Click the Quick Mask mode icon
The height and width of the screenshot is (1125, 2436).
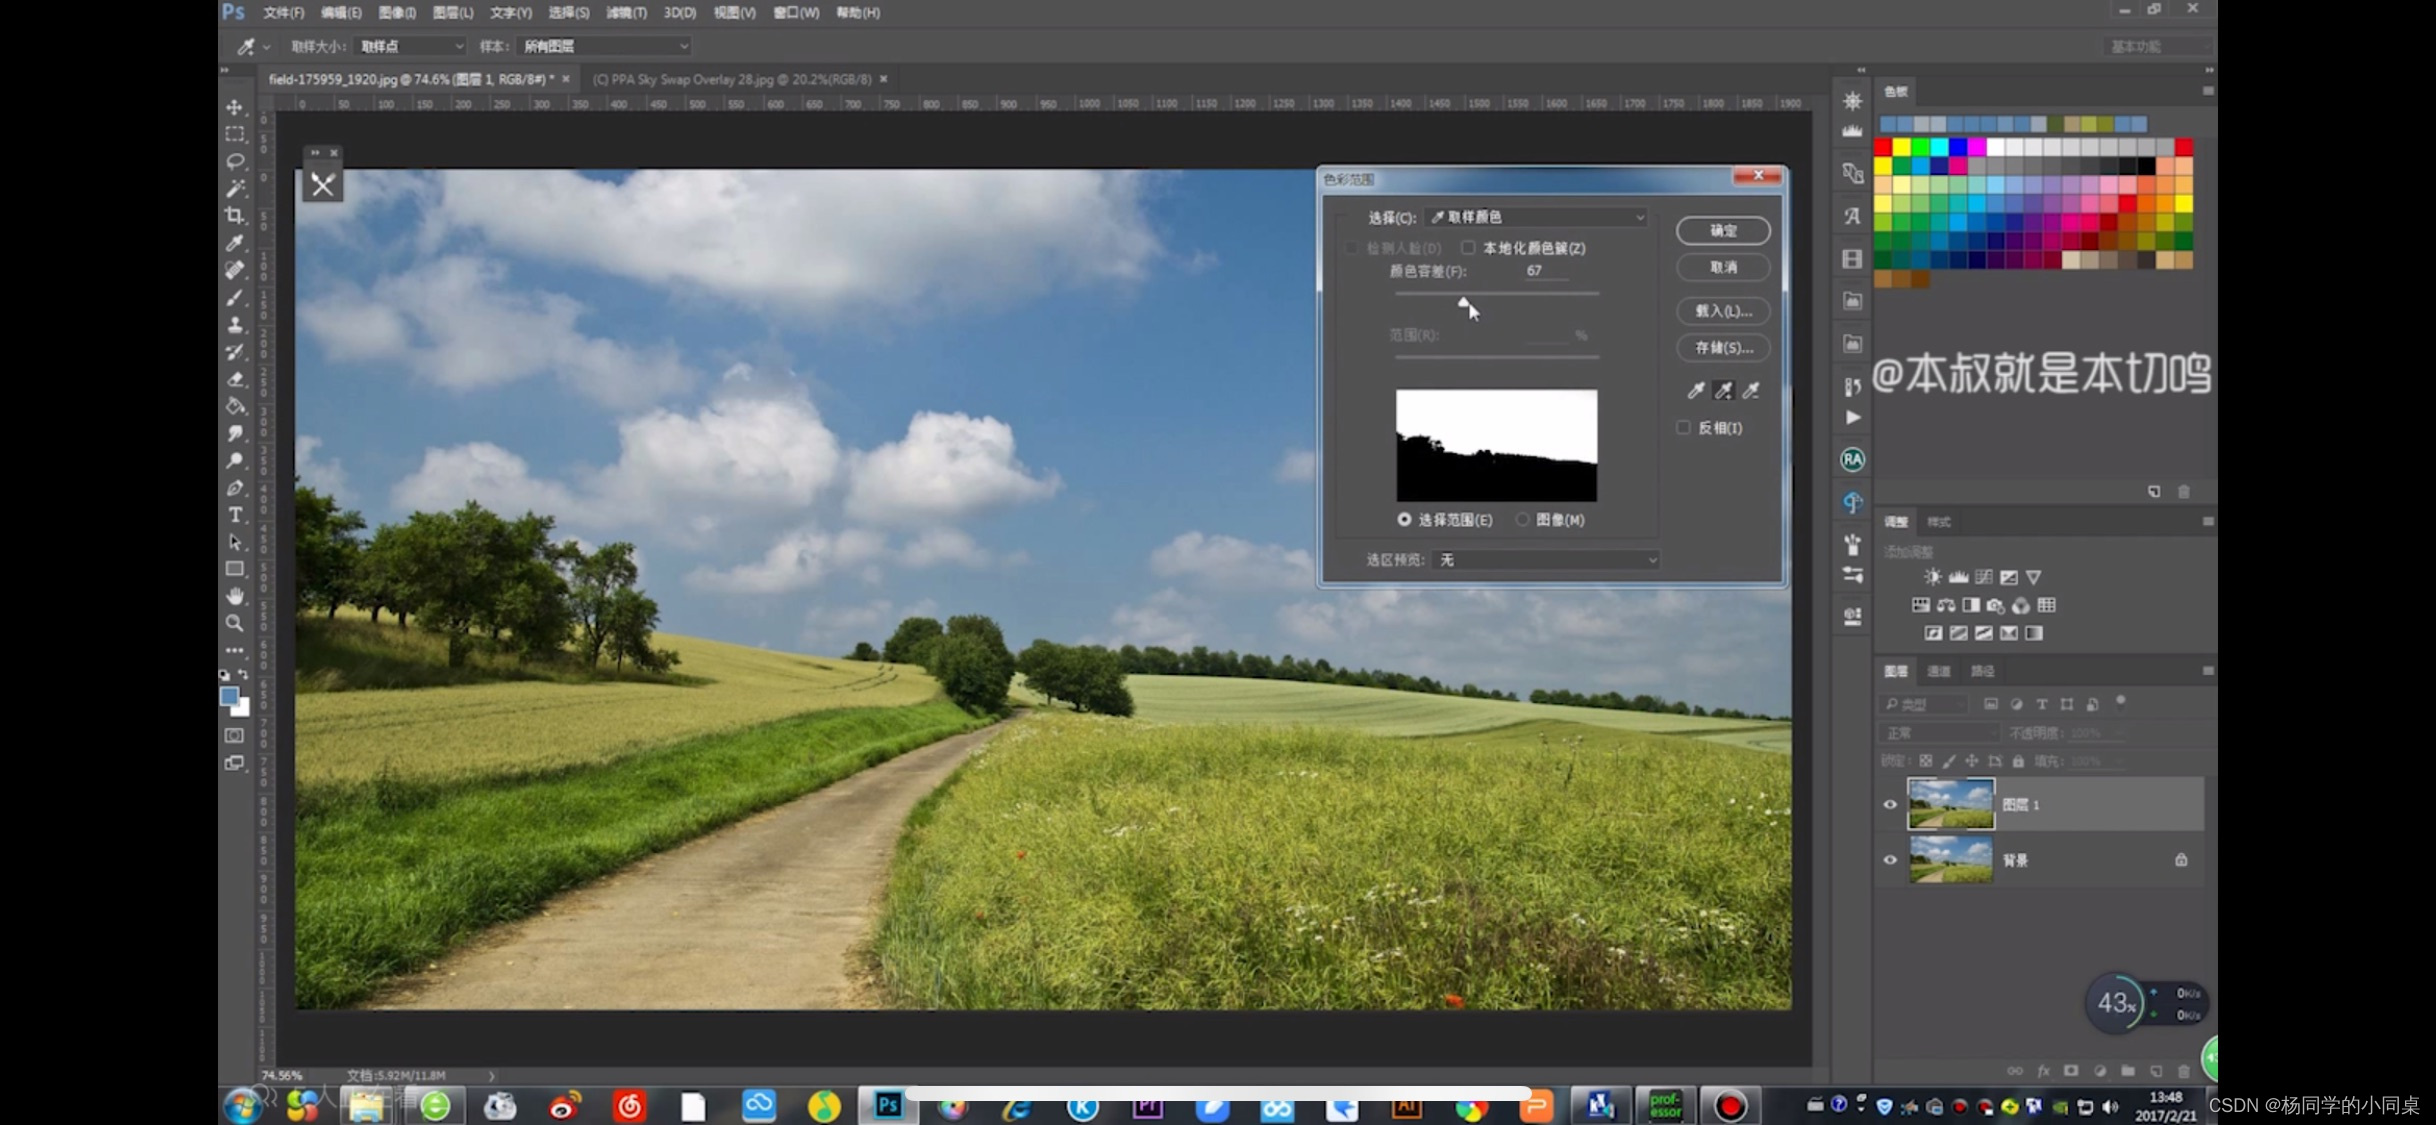point(235,735)
